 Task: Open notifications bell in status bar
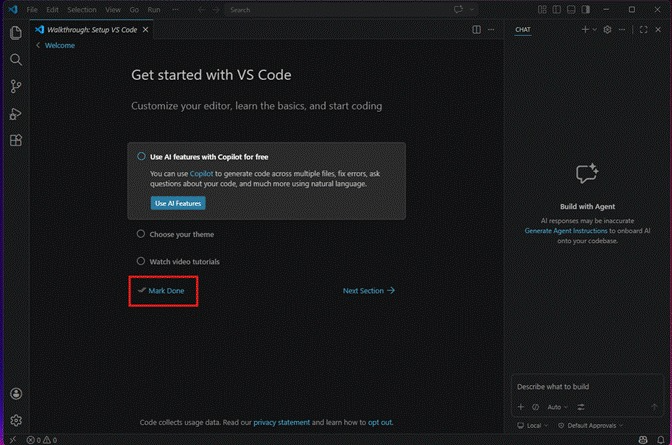(x=661, y=440)
